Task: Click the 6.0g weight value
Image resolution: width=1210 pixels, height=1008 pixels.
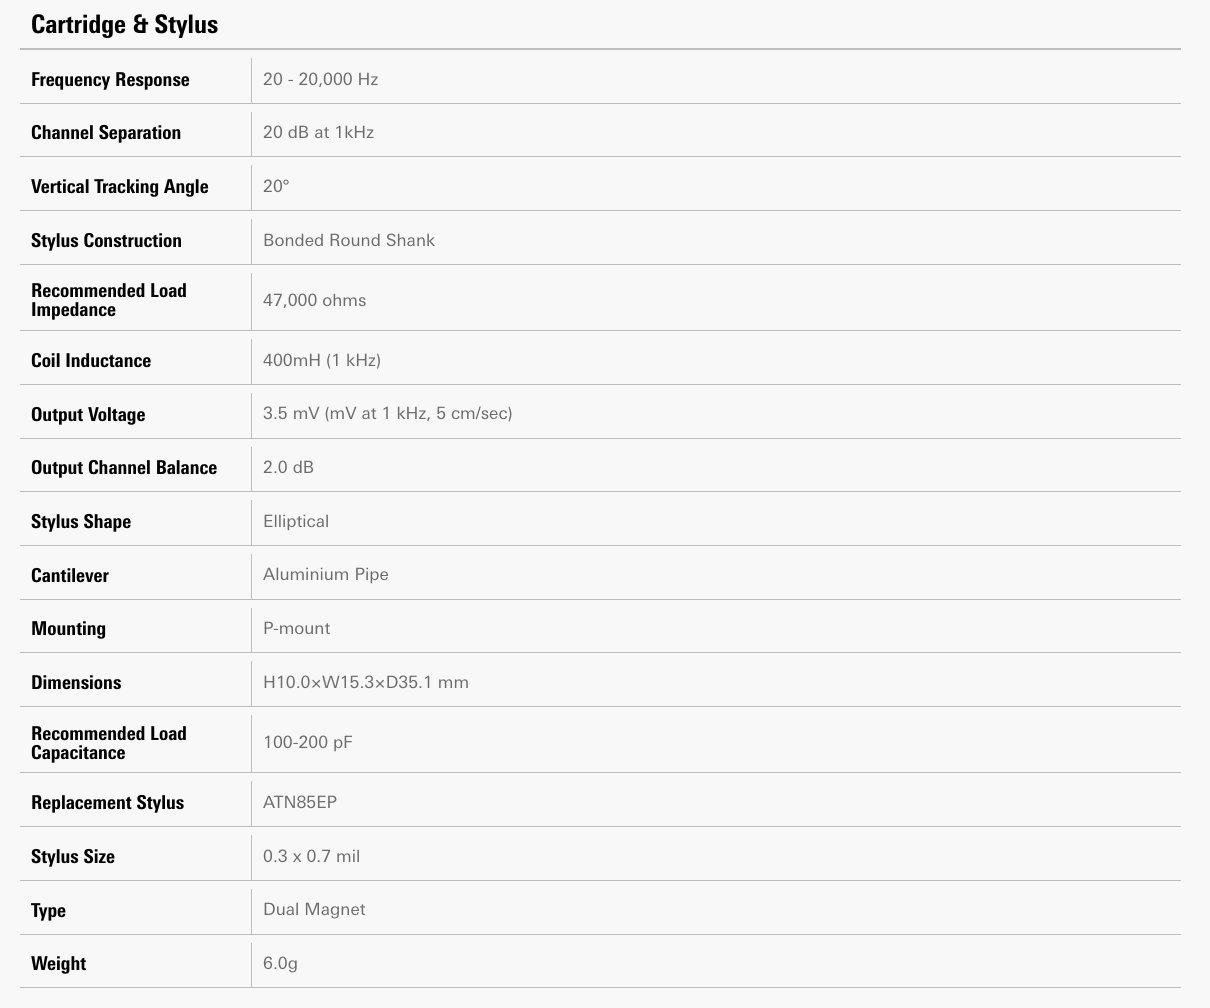Action: click(x=280, y=963)
